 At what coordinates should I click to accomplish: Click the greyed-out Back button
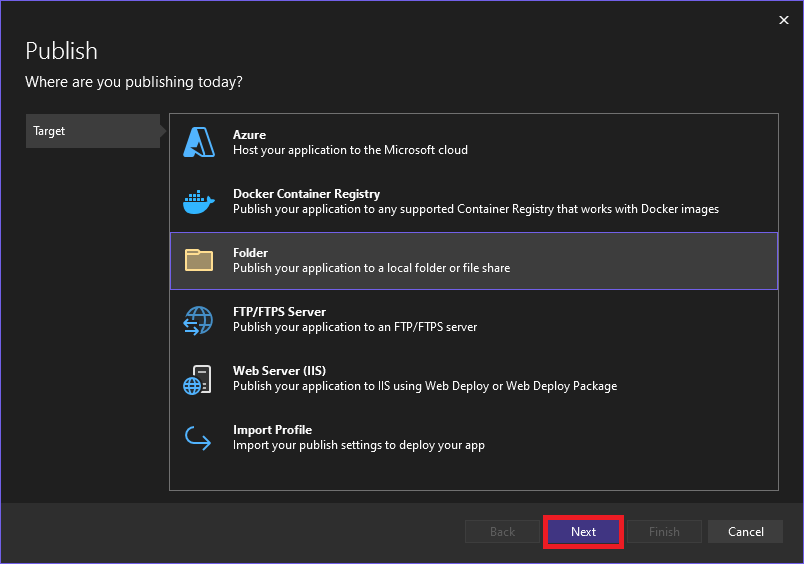(x=502, y=532)
